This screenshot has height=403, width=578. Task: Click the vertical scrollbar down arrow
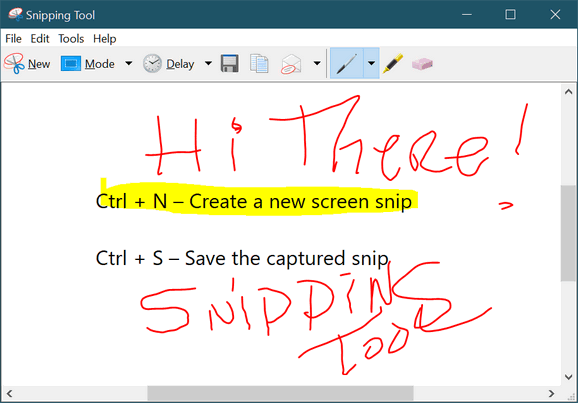click(x=568, y=377)
